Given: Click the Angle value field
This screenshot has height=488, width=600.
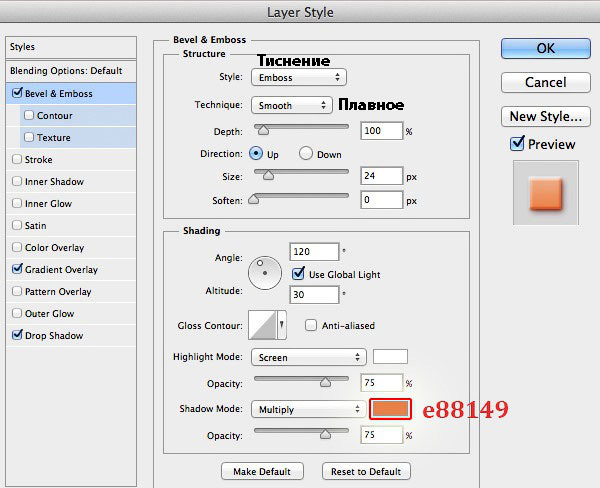Looking at the screenshot, I should (314, 252).
